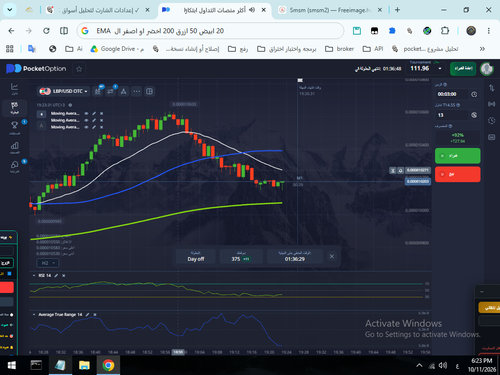
Task: Edit the first Moving Average indicator
Action: point(94,114)
